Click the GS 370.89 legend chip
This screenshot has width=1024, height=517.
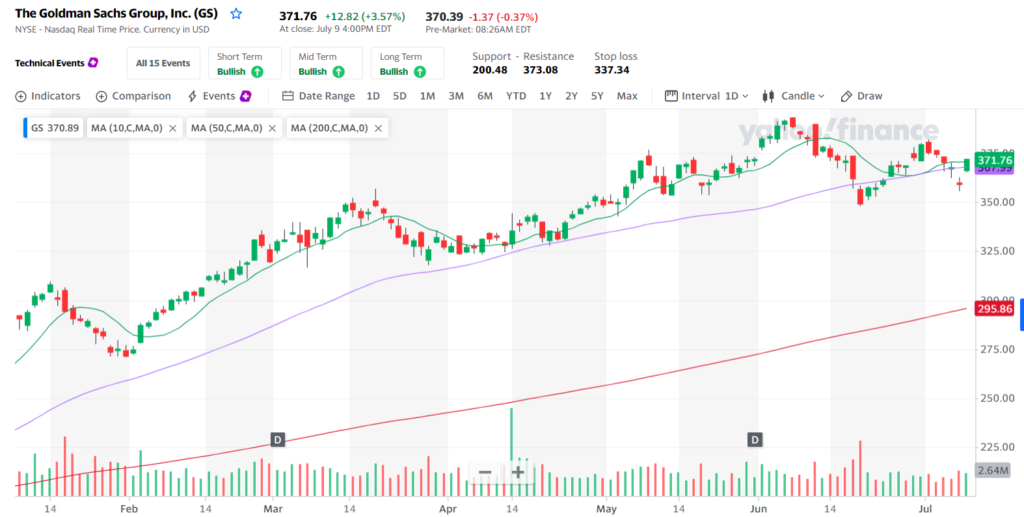pyautogui.click(x=53, y=129)
